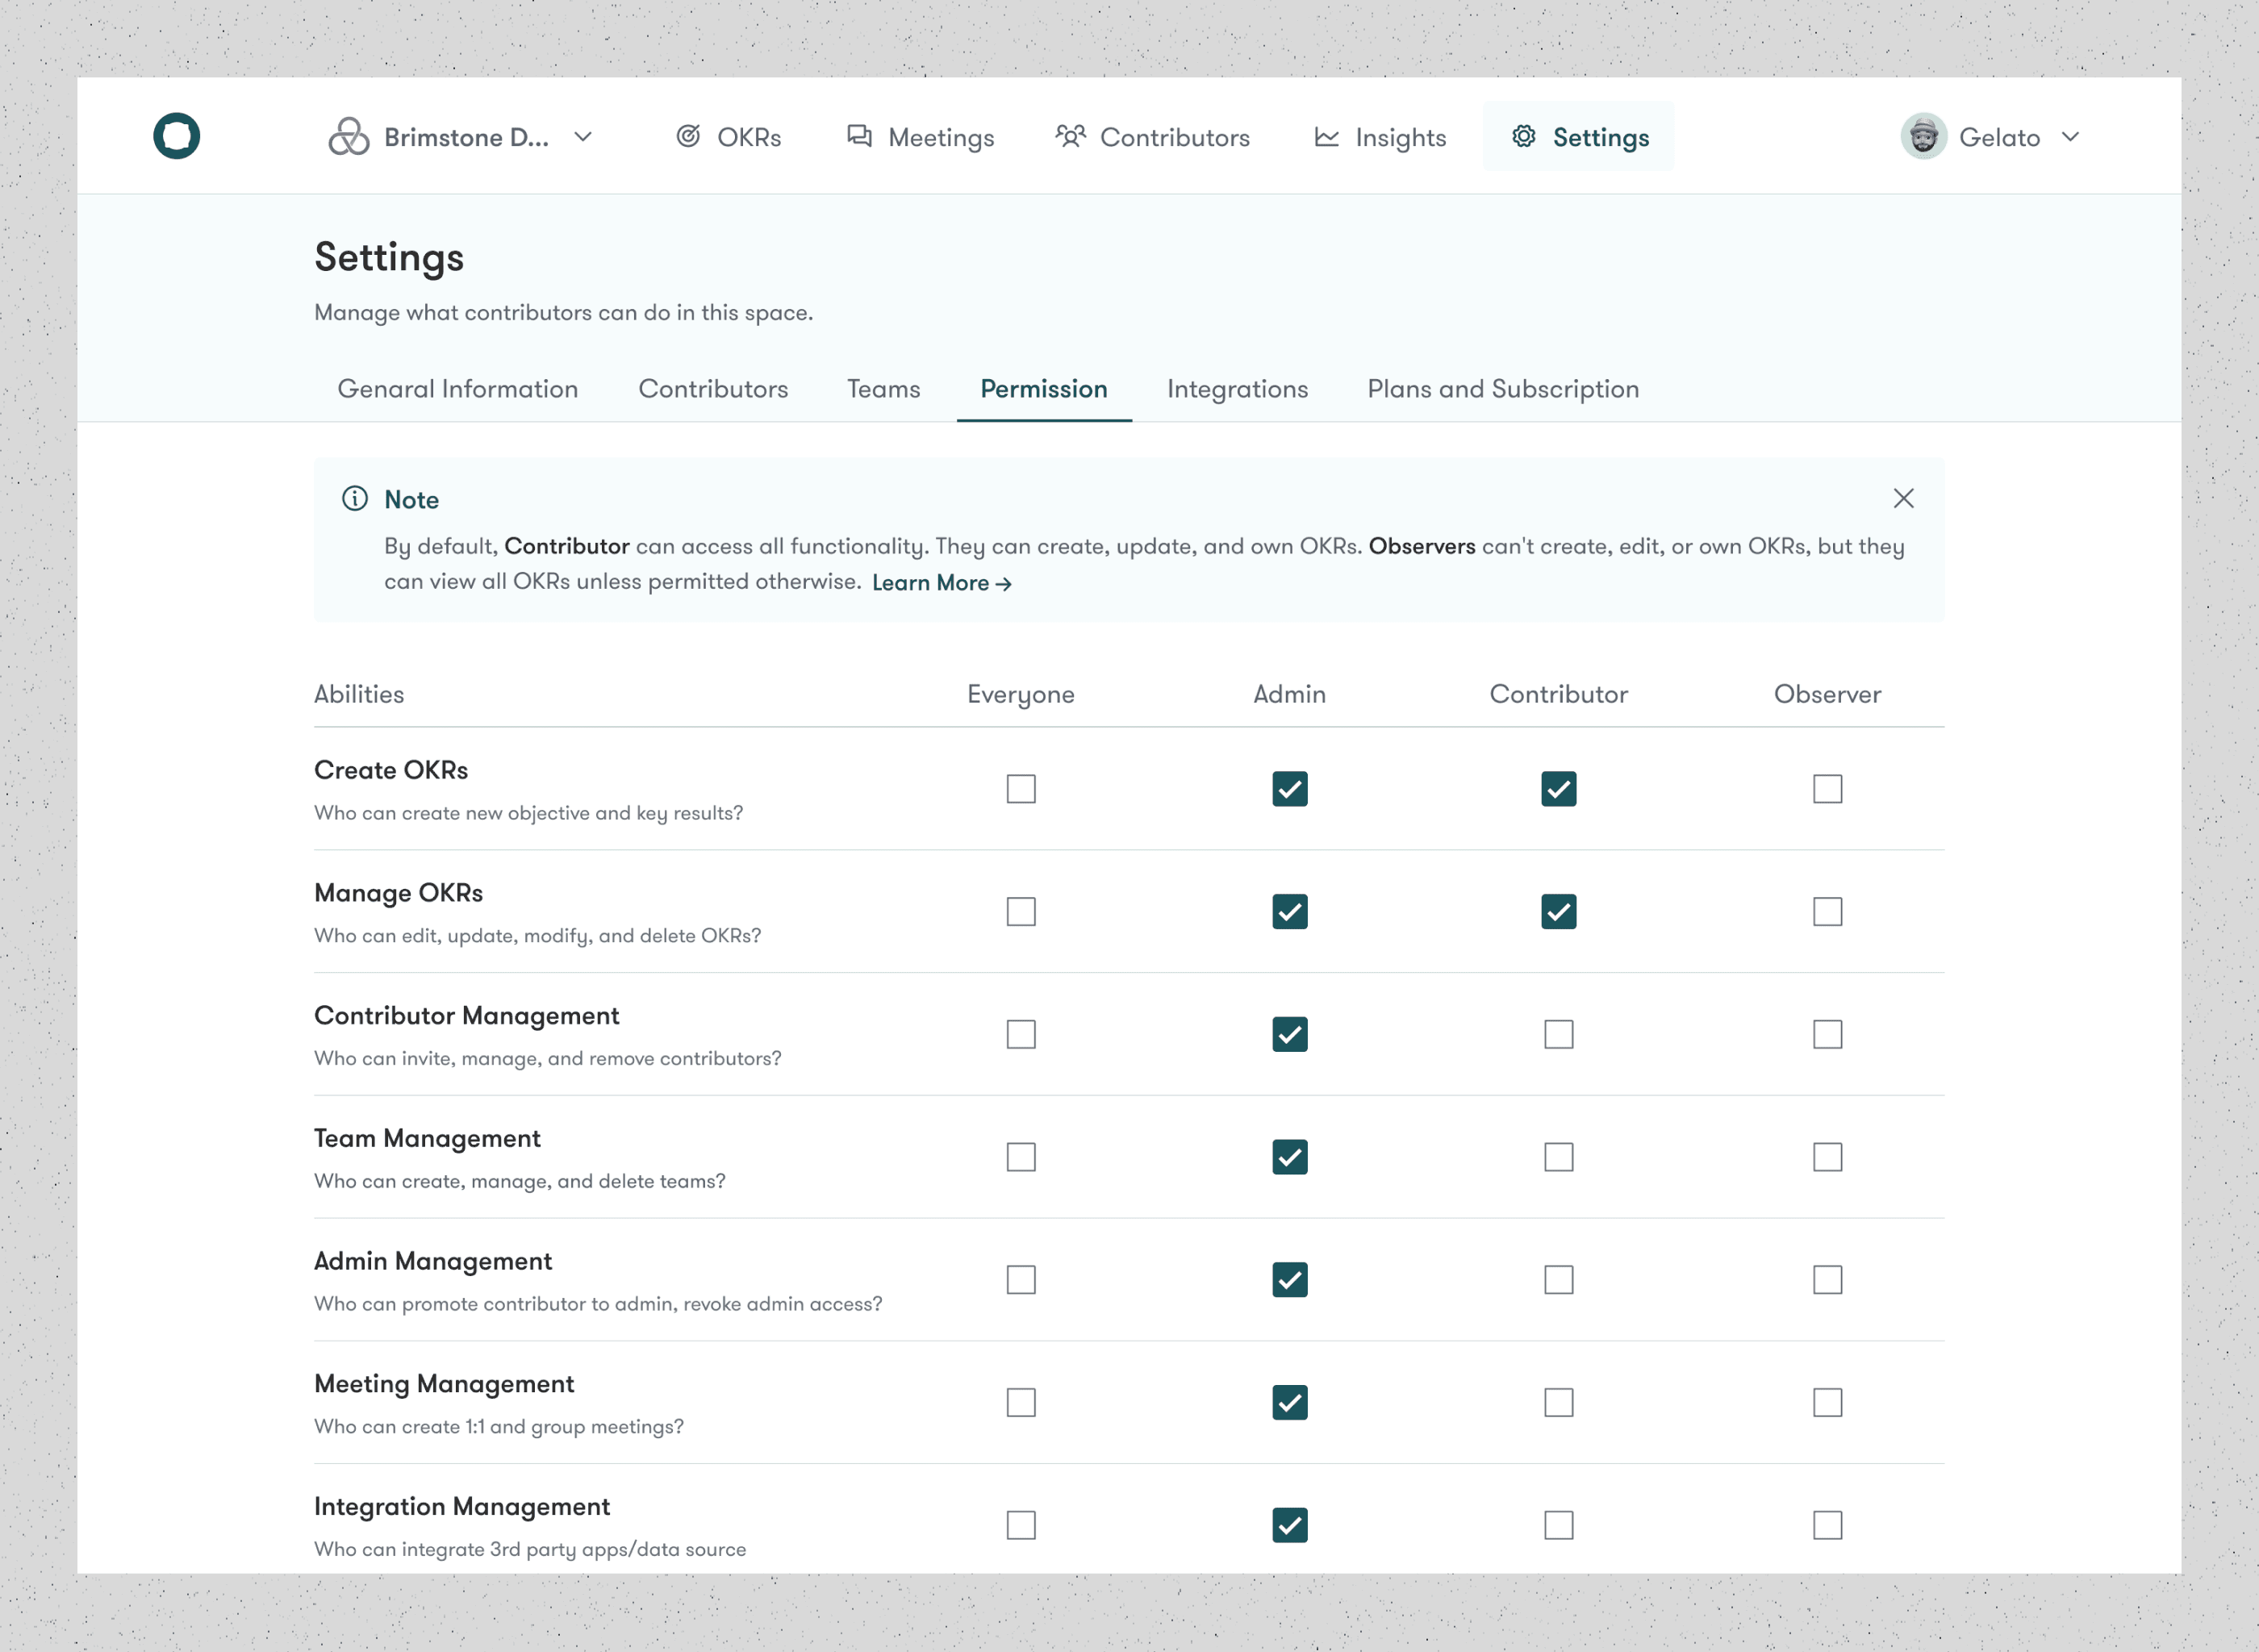Click the Brimstone workspace overlapping-circles icon
Image resolution: width=2259 pixels, height=1652 pixels.
pyautogui.click(x=348, y=137)
